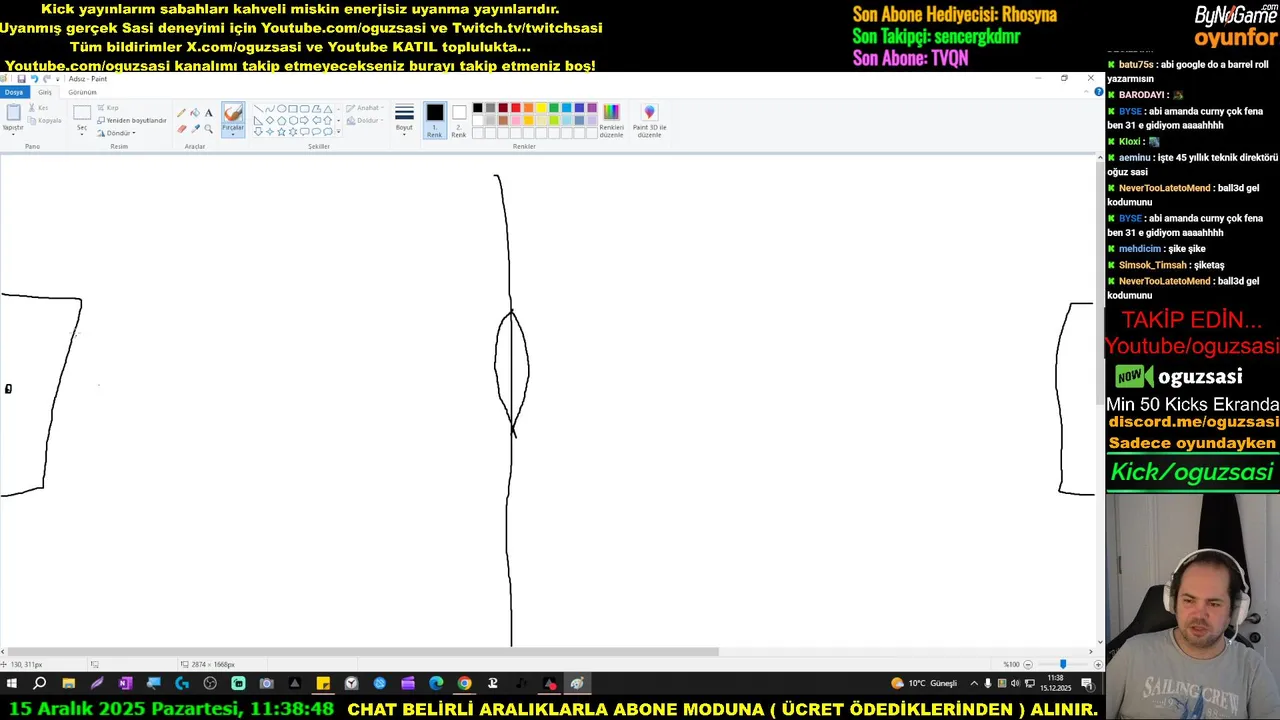Screen dimensions: 1280x720
Task: Expand the Şekiller shapes gallery arrow
Action: point(338,131)
